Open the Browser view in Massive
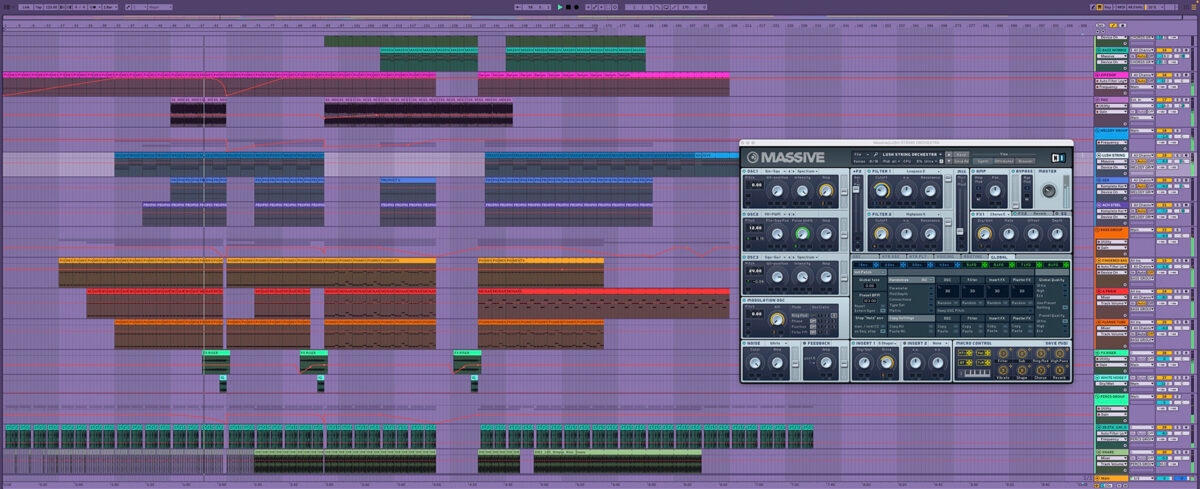This screenshot has width=1200, height=489. 1025,161
